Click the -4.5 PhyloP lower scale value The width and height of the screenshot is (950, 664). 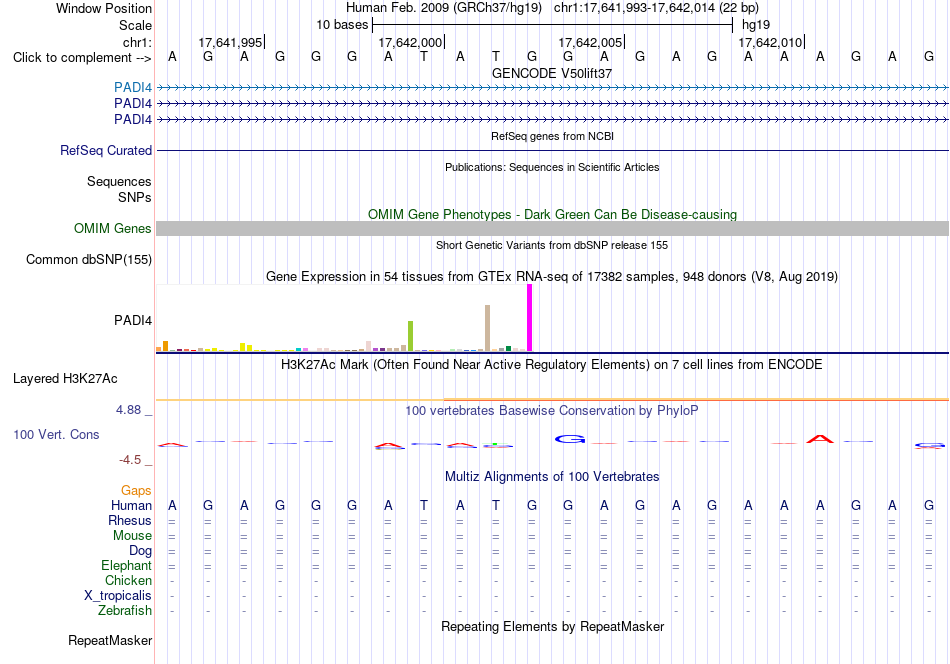click(x=130, y=460)
